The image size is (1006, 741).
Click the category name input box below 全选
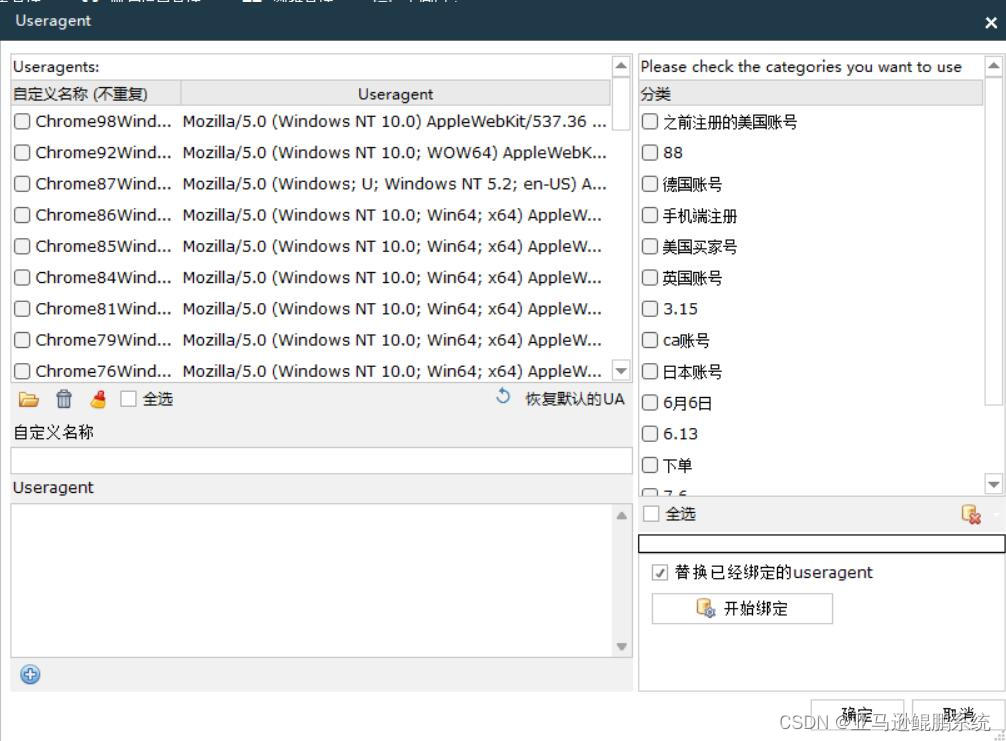821,543
